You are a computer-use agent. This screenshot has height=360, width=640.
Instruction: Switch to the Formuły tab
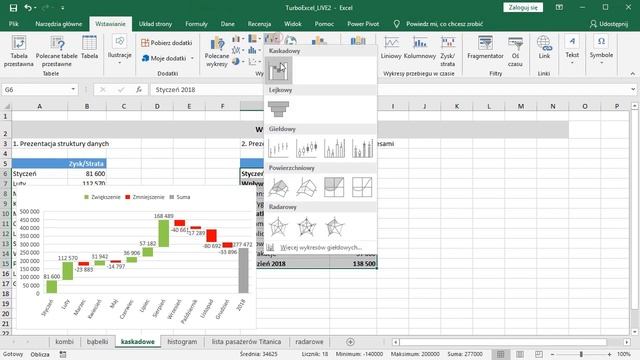[x=196, y=24]
